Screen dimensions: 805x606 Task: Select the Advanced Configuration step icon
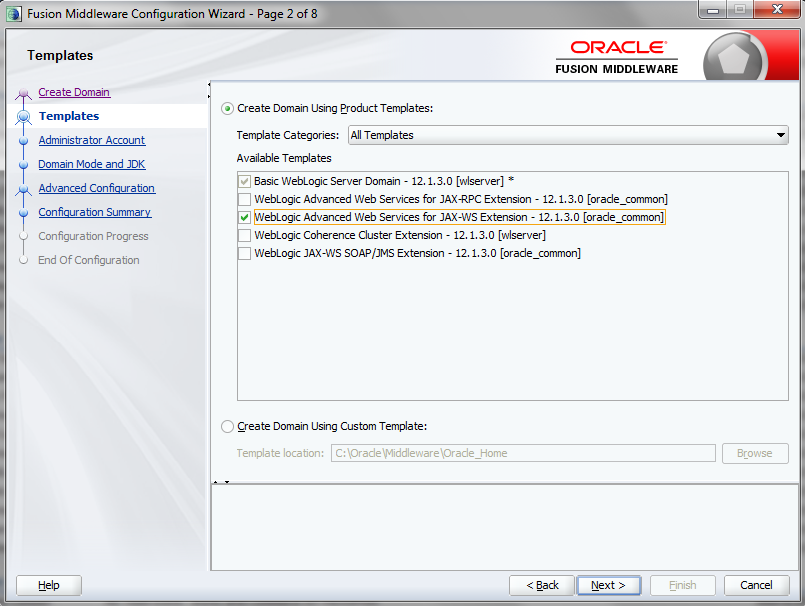(22, 188)
